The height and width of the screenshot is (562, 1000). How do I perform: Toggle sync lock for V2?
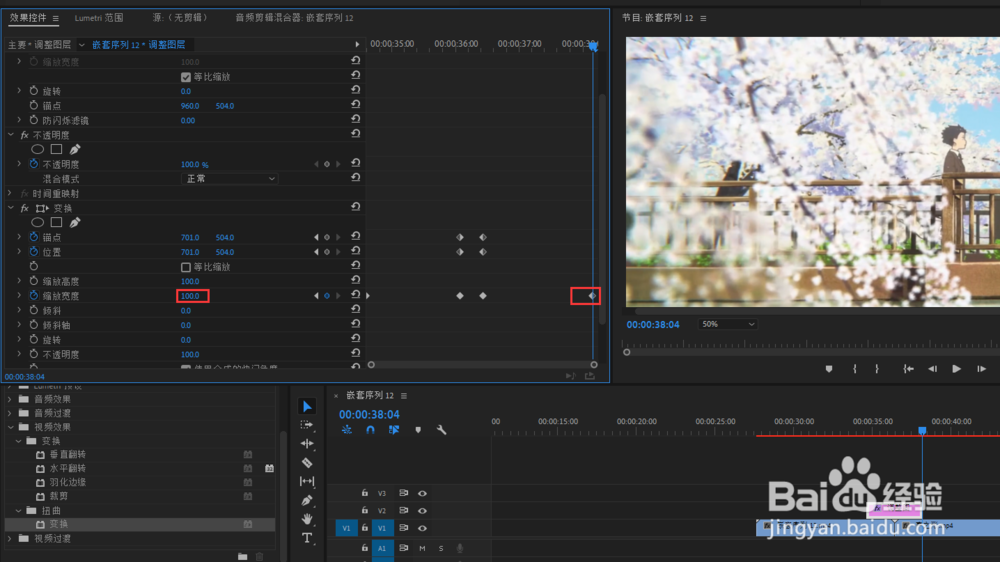pos(403,510)
